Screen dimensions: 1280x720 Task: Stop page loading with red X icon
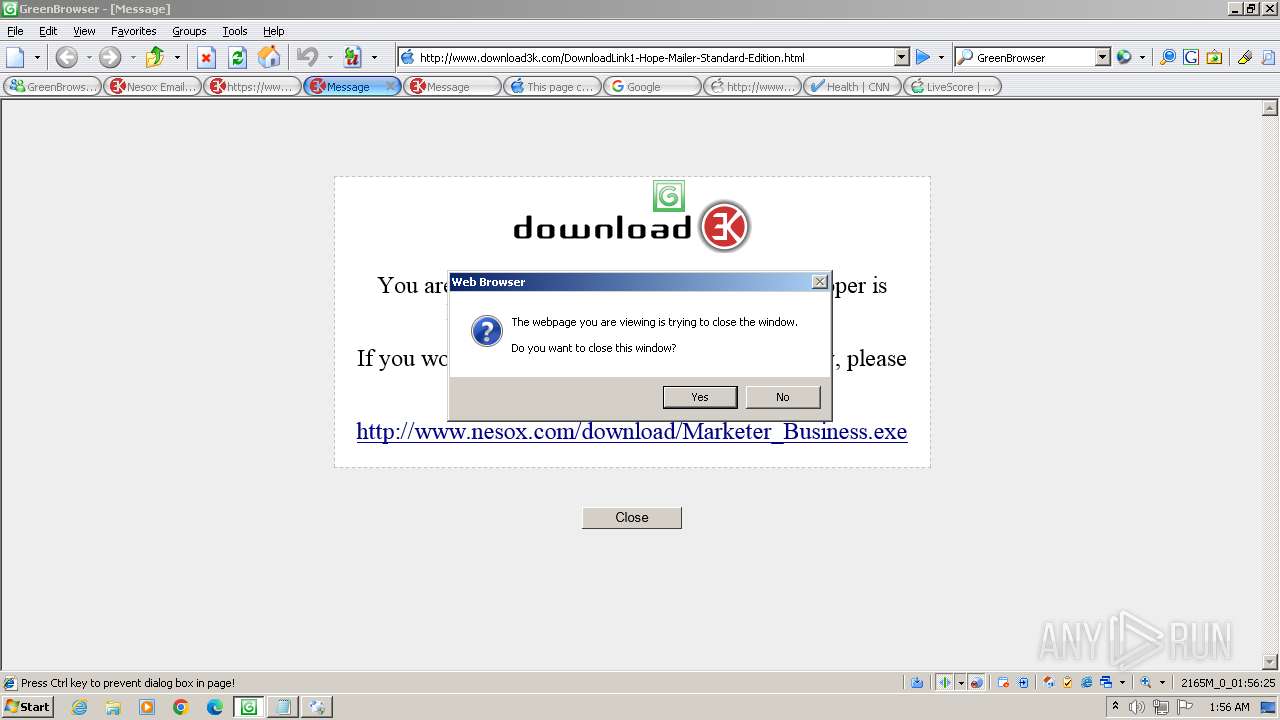point(206,57)
